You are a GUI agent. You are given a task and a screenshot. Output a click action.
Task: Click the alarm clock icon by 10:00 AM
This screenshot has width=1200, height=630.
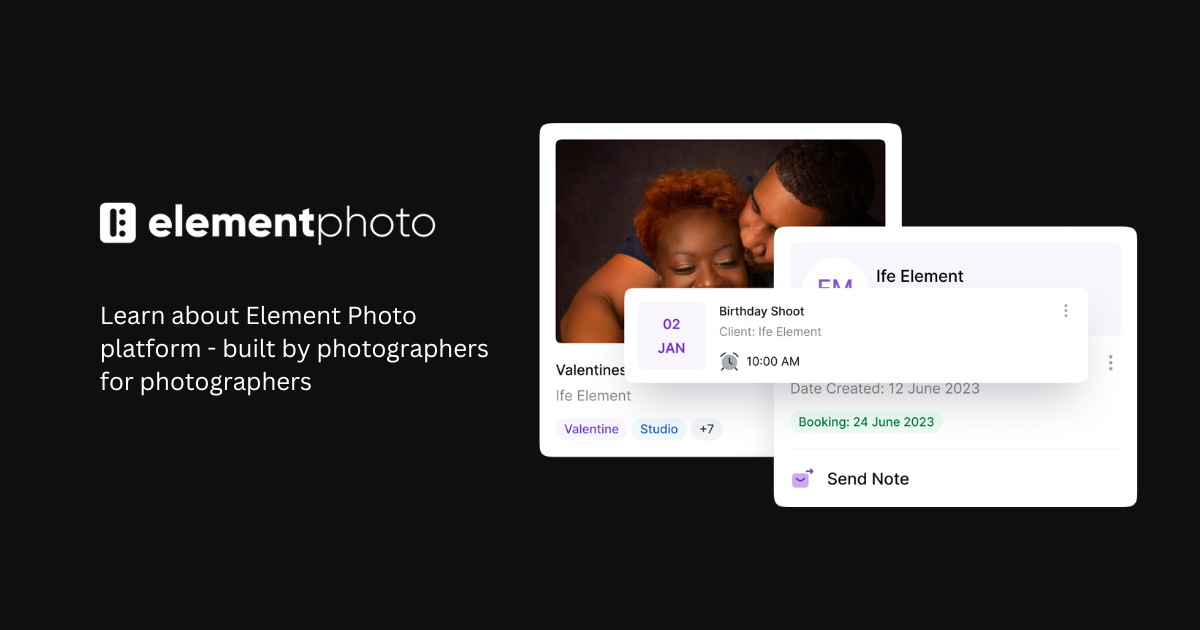pos(729,361)
